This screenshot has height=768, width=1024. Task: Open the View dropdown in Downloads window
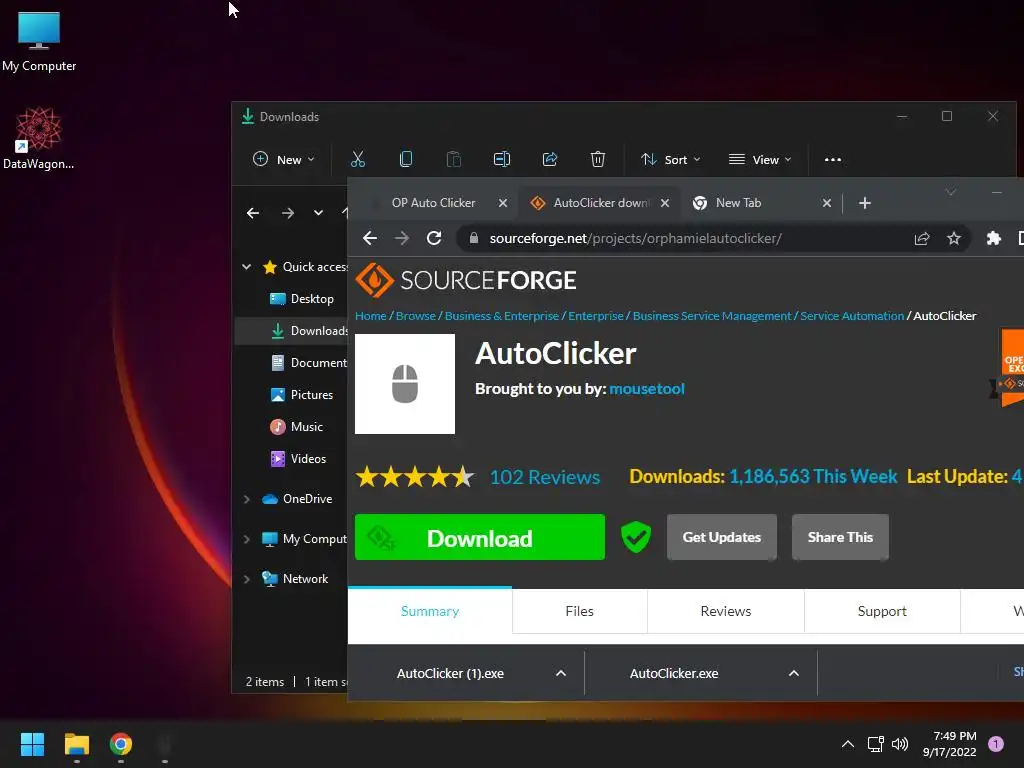[x=760, y=159]
